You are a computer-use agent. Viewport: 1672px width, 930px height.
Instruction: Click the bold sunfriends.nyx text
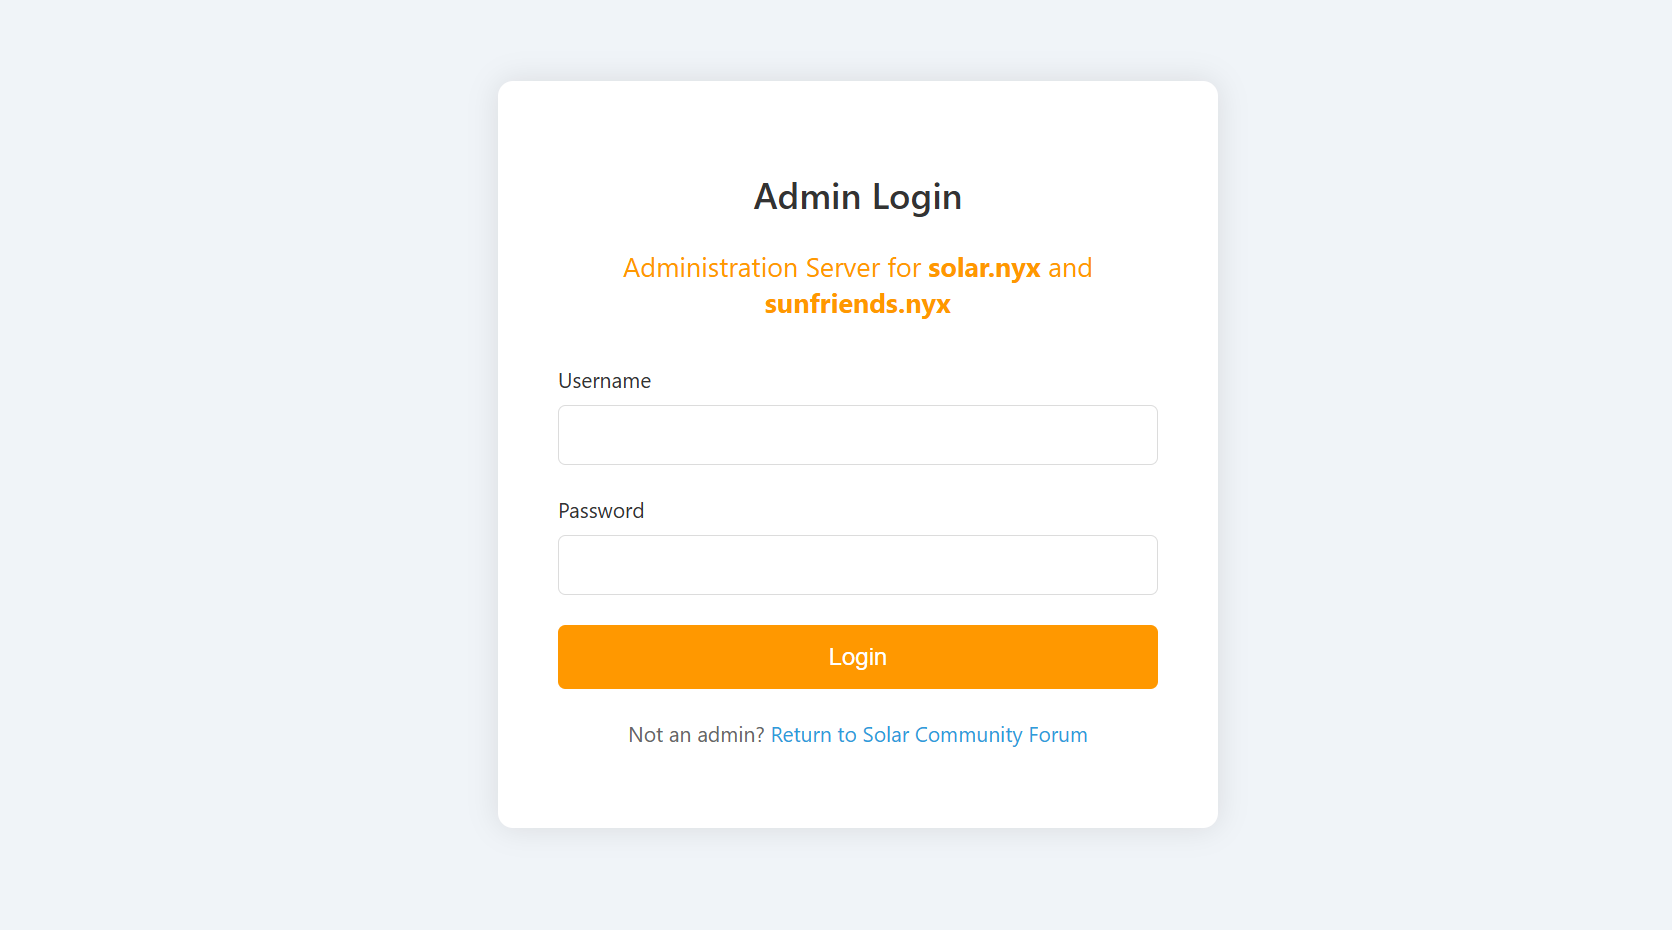[x=857, y=304]
